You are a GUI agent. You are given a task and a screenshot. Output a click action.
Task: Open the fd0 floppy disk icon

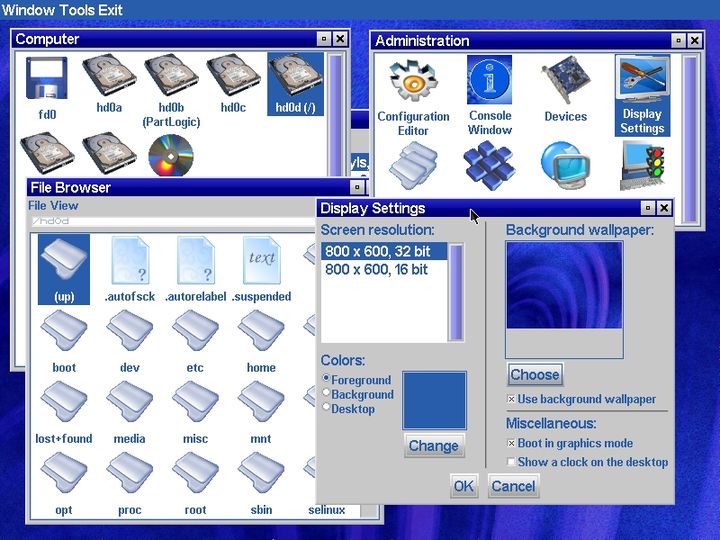point(46,88)
